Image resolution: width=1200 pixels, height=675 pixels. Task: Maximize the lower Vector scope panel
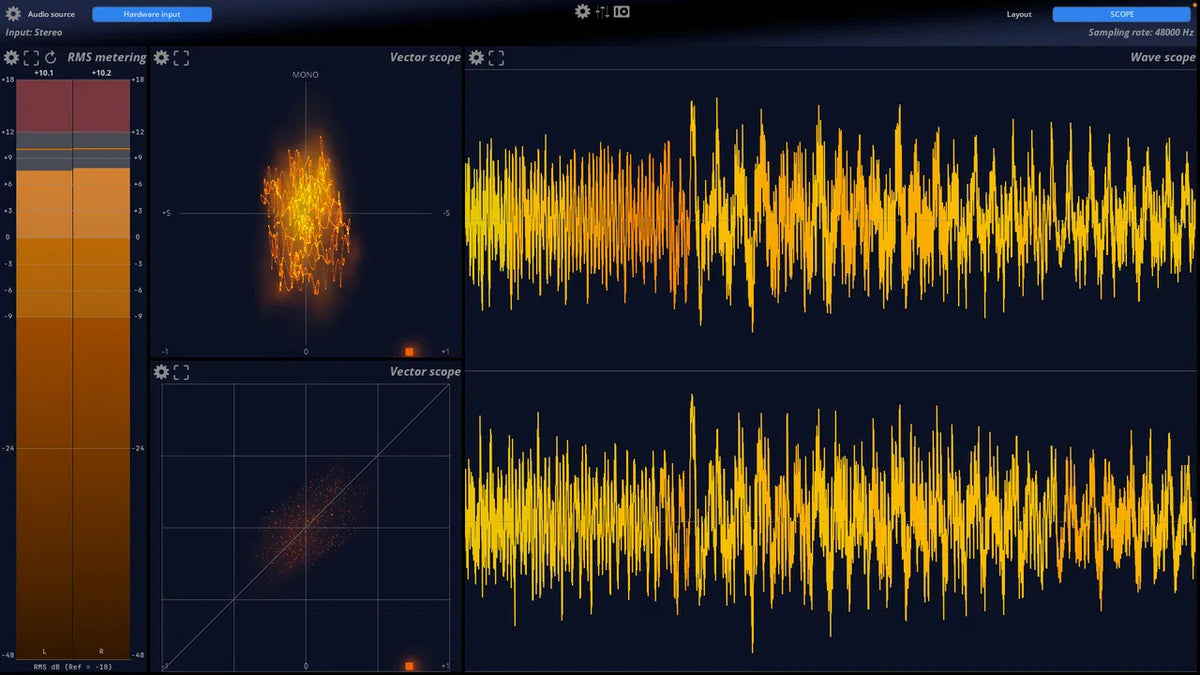coord(181,372)
